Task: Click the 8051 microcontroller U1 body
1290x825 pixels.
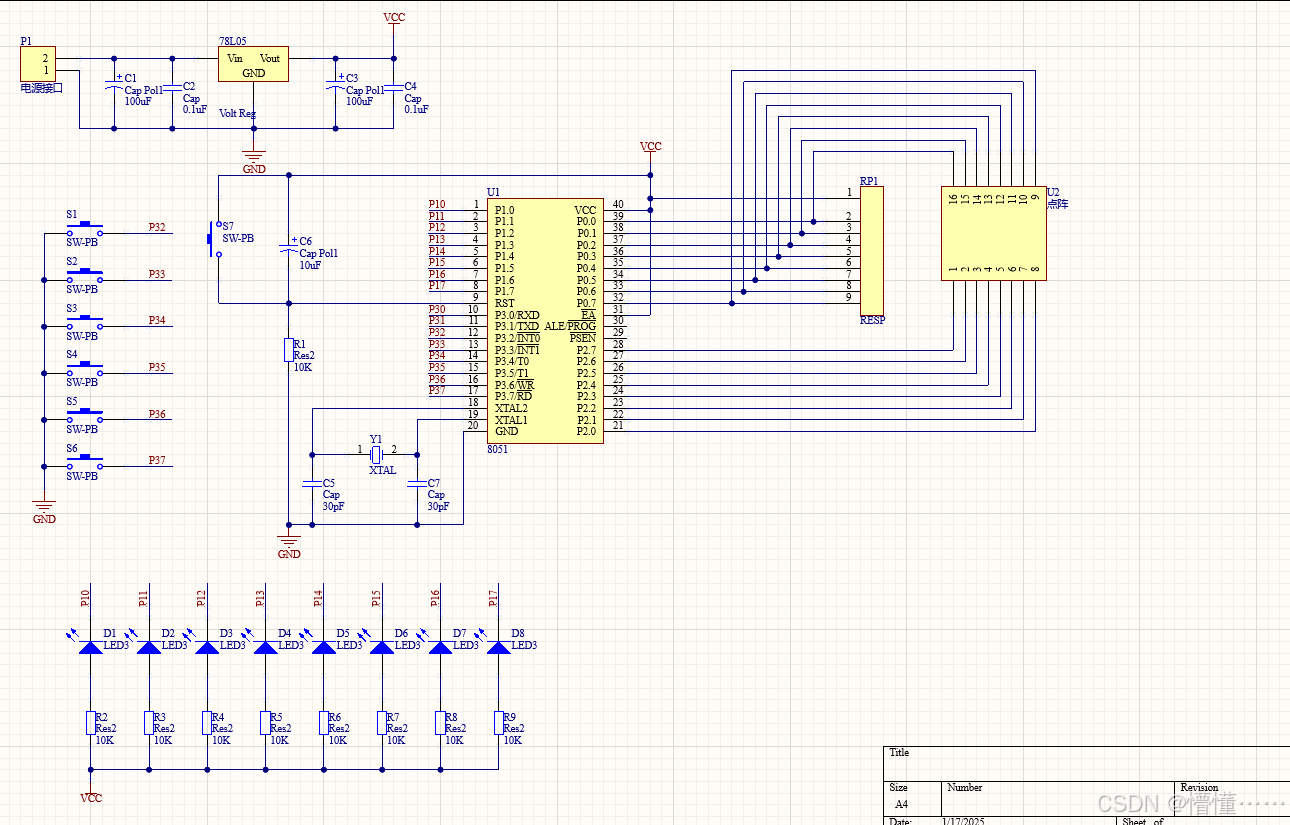Action: (x=545, y=321)
